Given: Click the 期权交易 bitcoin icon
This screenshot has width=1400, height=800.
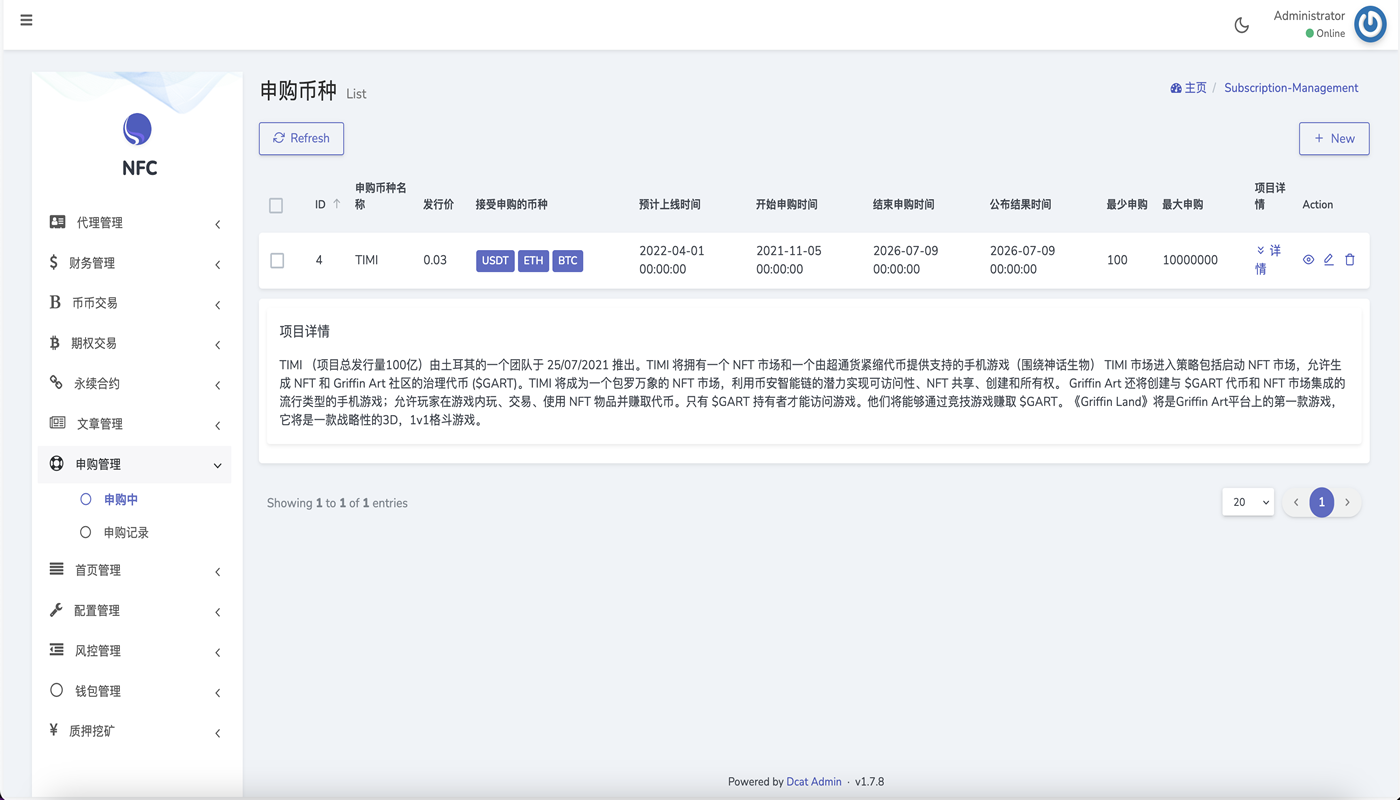Looking at the screenshot, I should (54, 342).
